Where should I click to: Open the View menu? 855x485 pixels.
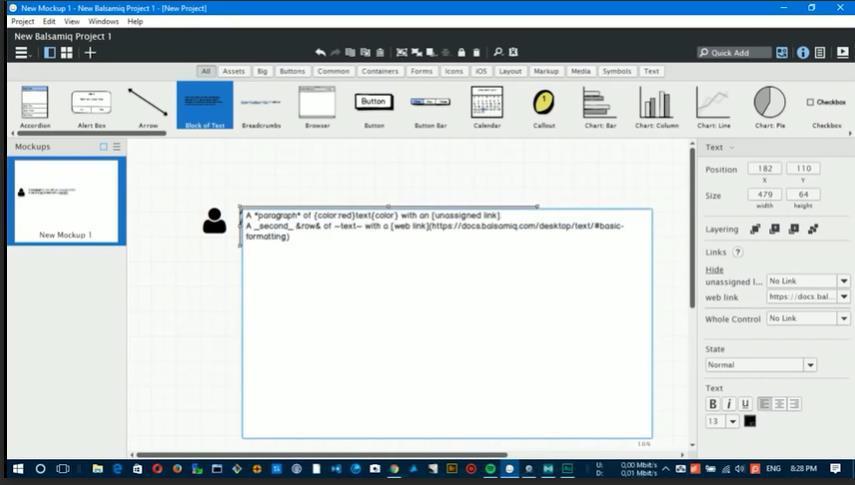click(x=72, y=21)
